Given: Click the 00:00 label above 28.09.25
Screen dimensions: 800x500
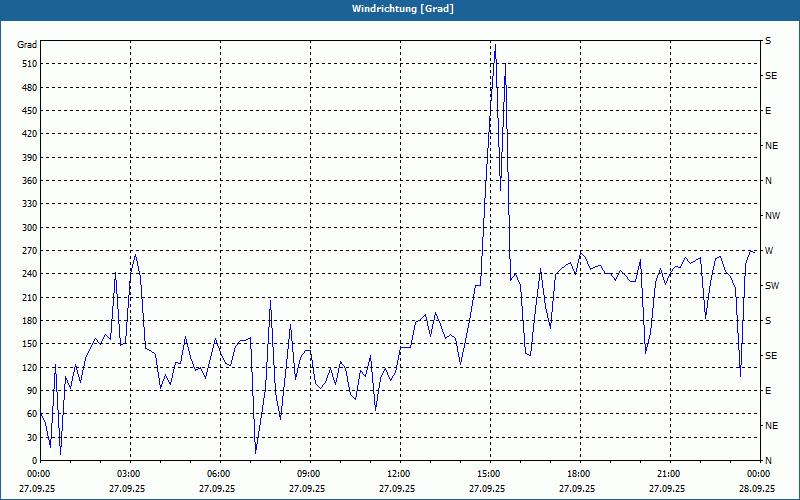Looking at the screenshot, I should pyautogui.click(x=759, y=474).
